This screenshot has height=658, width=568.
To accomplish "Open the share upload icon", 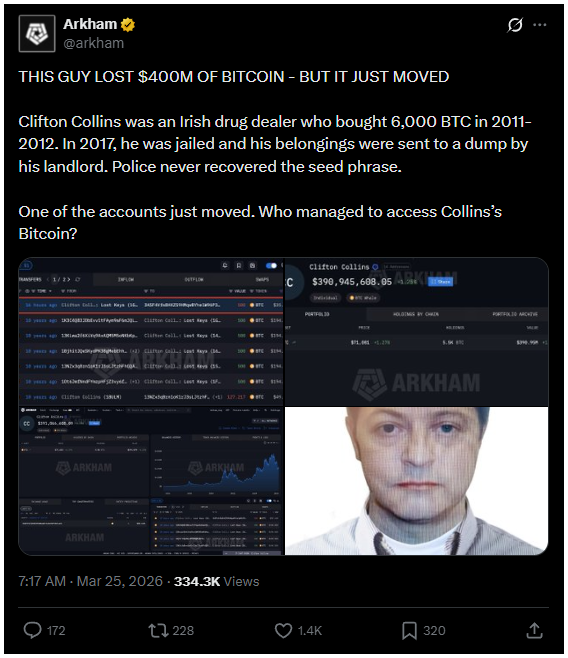I will click(534, 630).
